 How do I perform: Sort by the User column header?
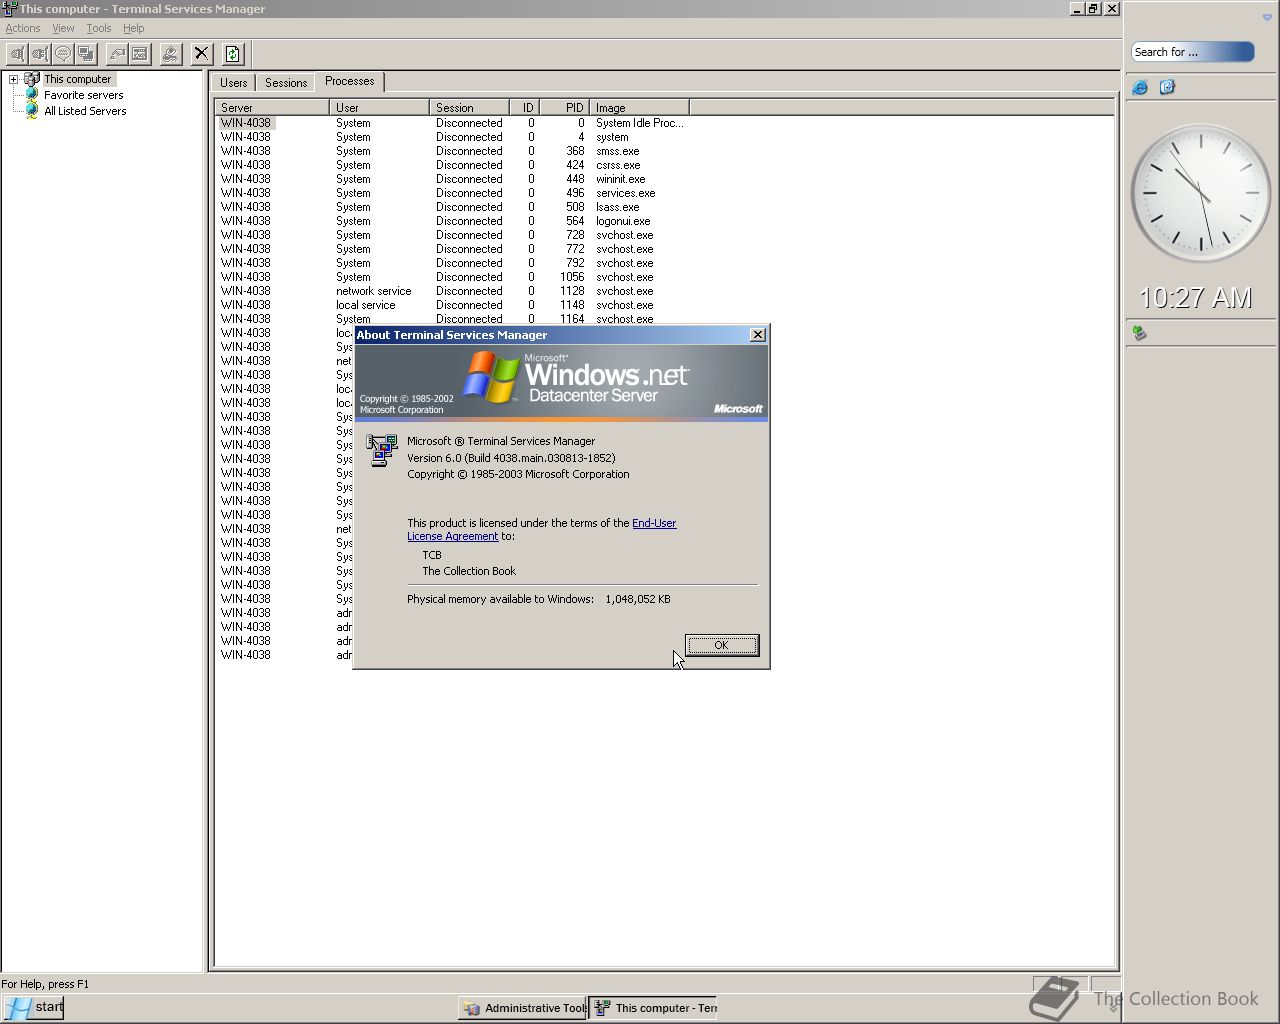pyautogui.click(x=379, y=107)
